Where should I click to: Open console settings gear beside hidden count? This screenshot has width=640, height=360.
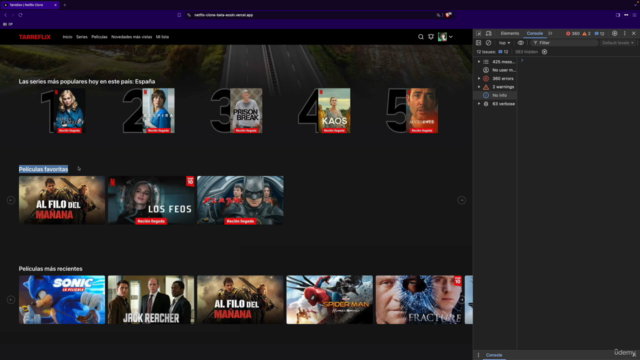coord(544,52)
